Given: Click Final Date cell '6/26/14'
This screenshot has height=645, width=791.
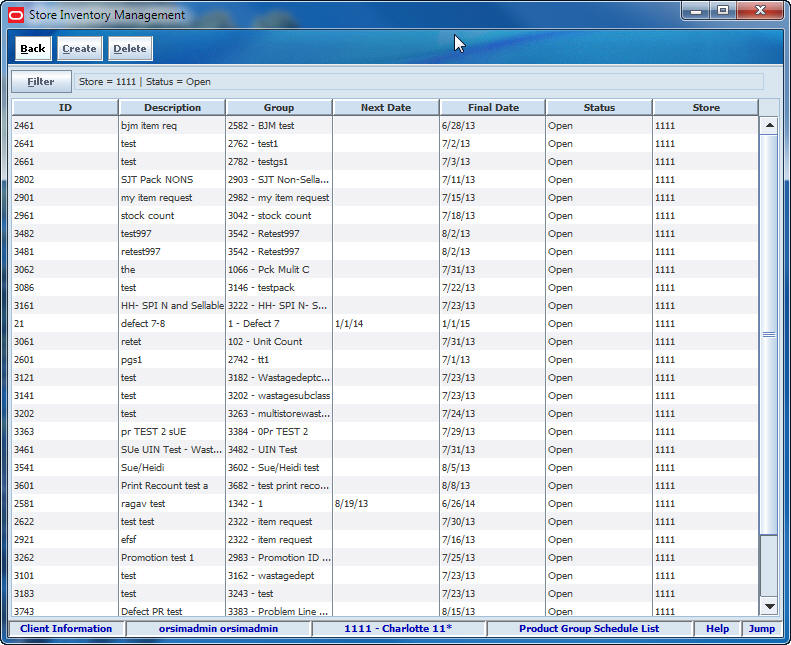Looking at the screenshot, I should tap(458, 504).
